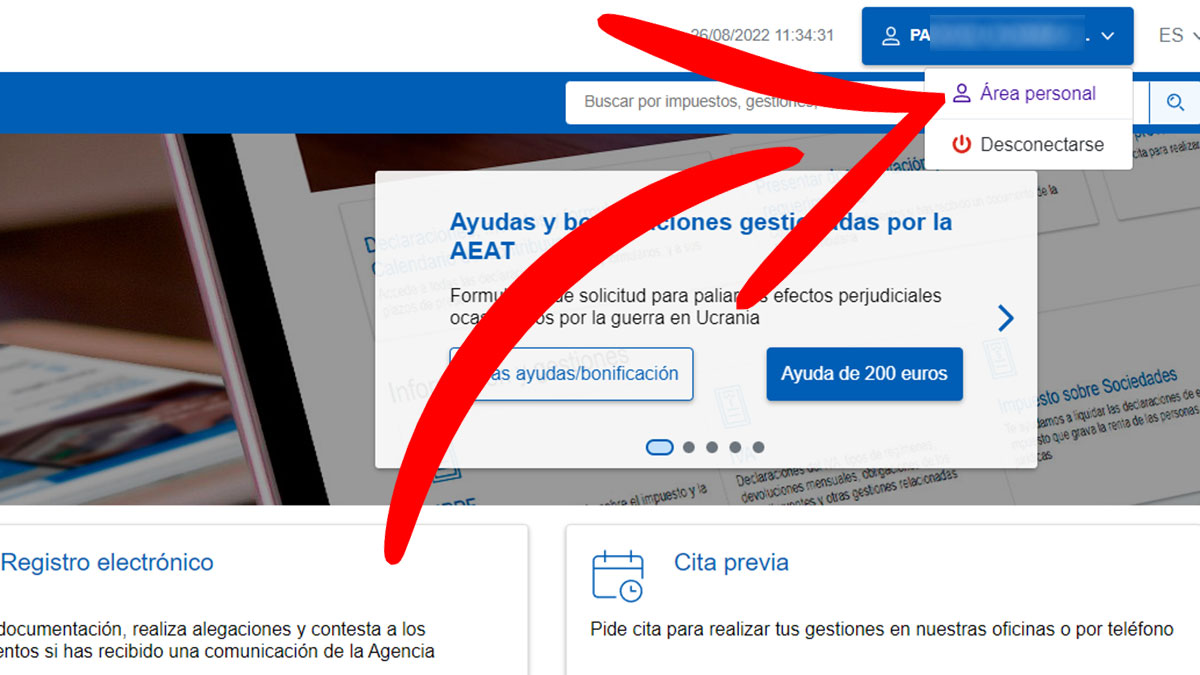
Task: Collapse the user account dropdown chevron
Action: point(1107,36)
